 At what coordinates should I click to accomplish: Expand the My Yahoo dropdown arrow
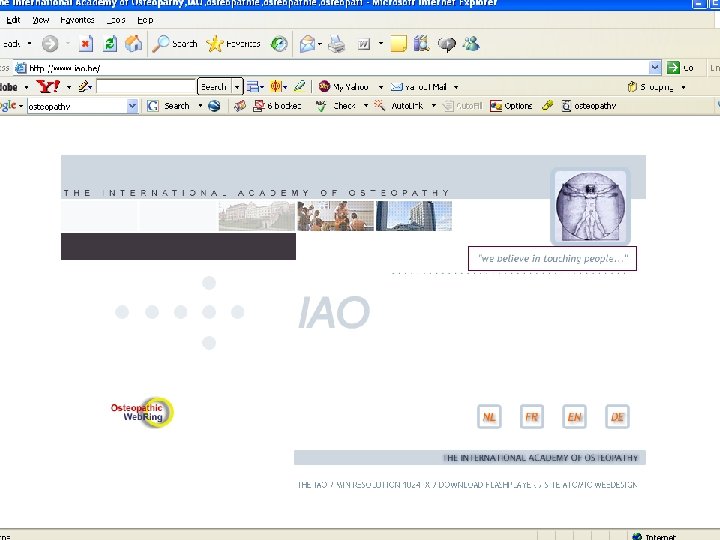pos(381,87)
